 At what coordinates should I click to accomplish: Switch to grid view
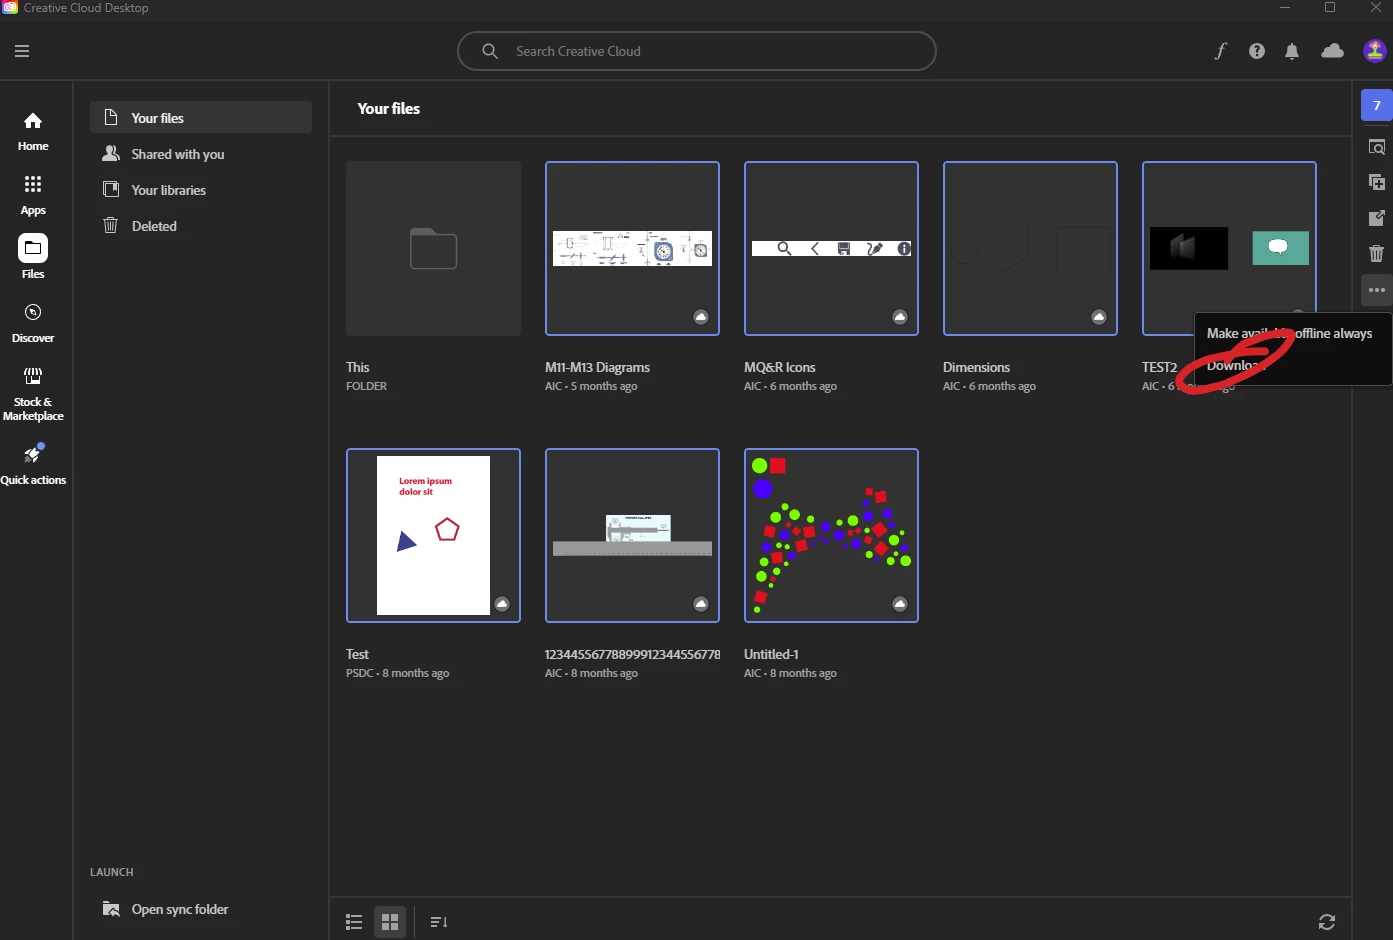click(390, 922)
